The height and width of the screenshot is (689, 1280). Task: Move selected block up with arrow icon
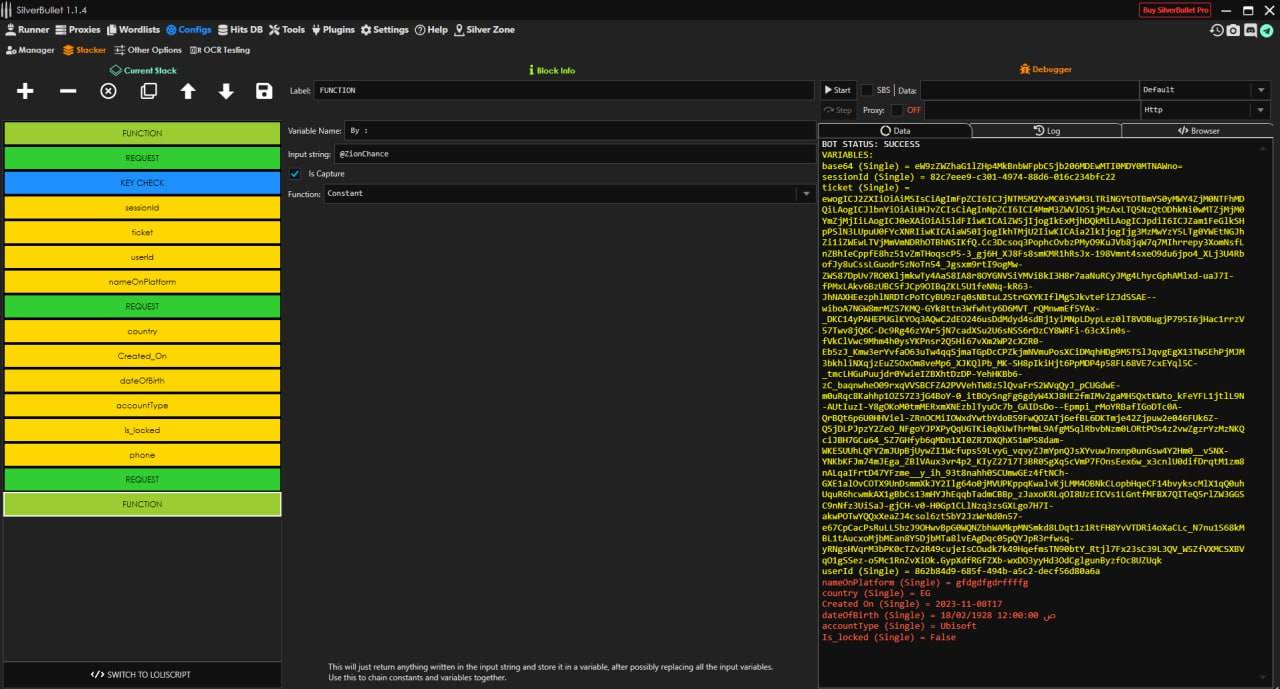tap(188, 91)
